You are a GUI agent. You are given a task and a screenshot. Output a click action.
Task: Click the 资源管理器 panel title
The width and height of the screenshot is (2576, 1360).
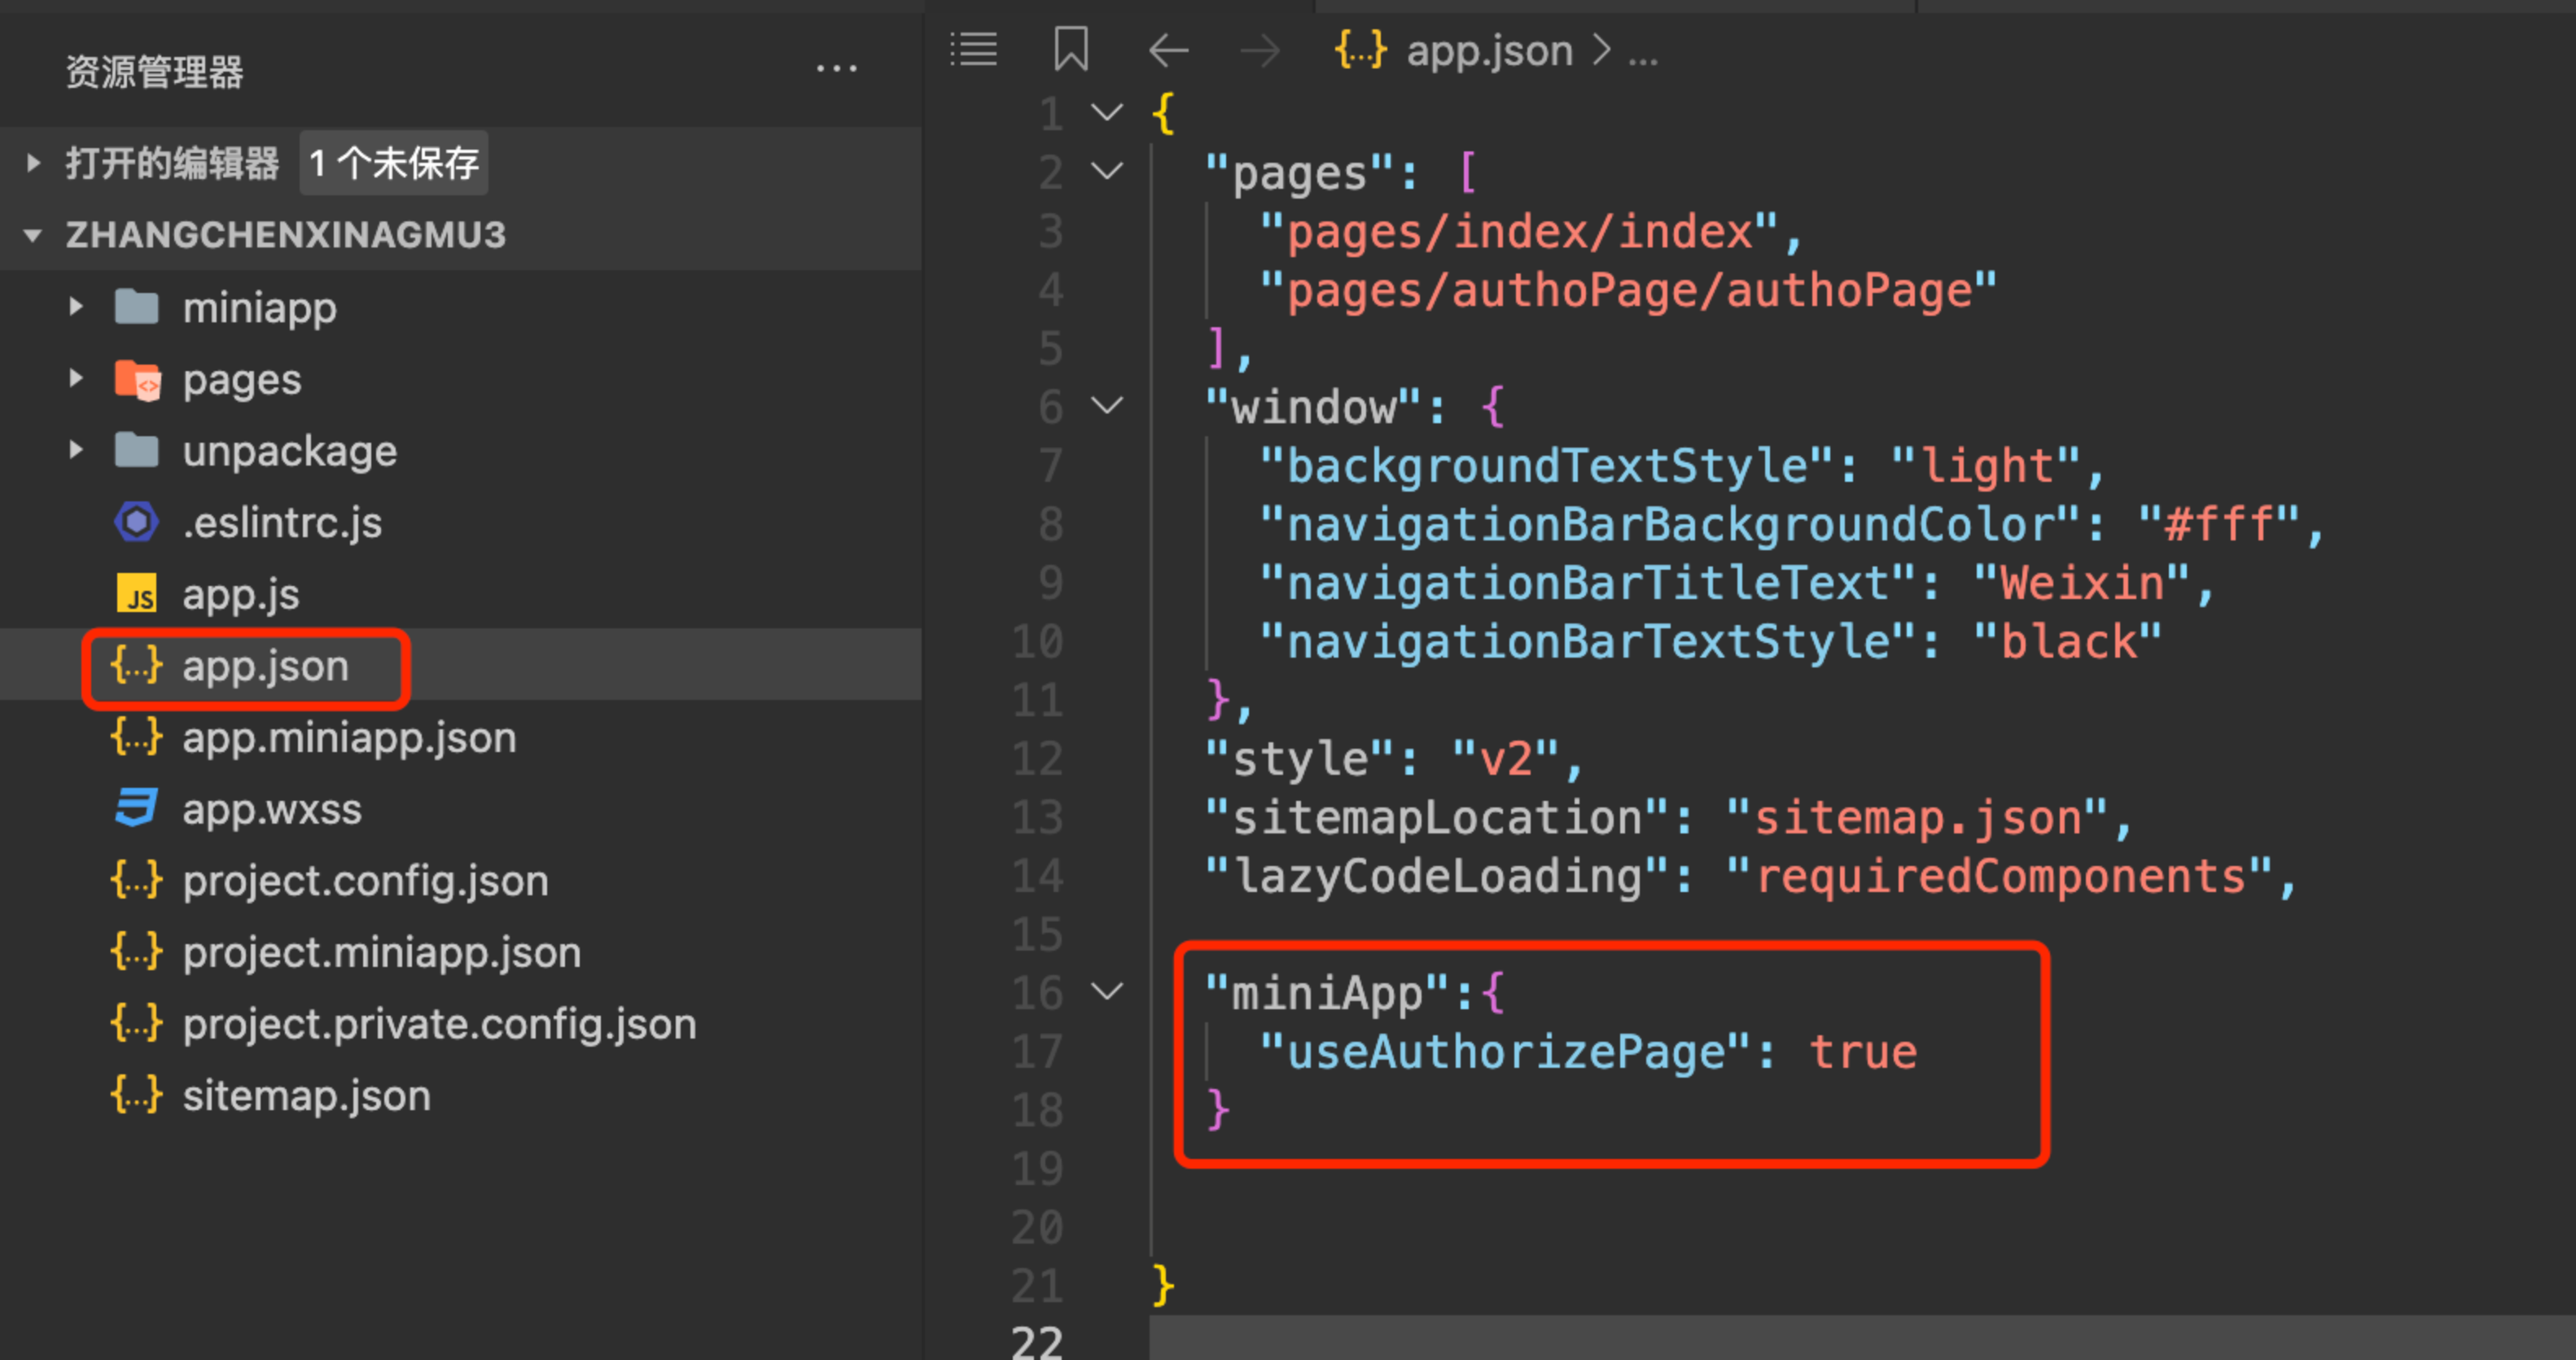(155, 72)
